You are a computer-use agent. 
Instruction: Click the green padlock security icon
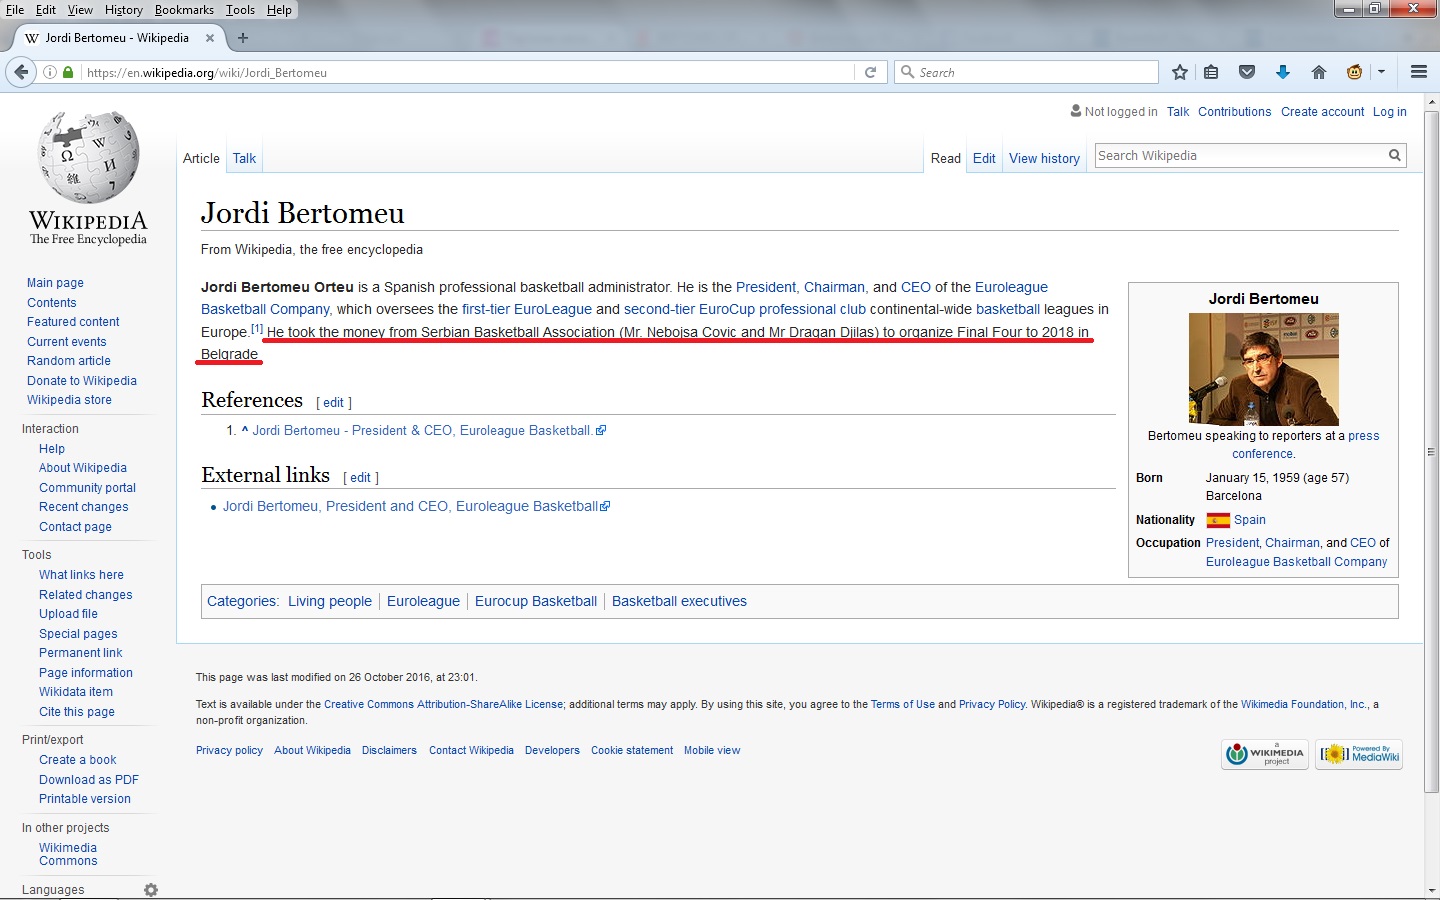coord(68,72)
